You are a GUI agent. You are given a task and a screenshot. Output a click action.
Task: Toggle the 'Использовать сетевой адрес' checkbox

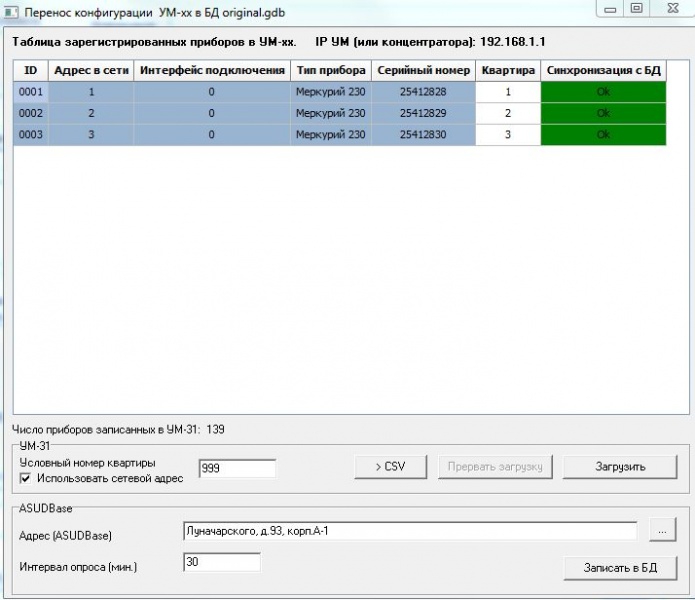click(x=26, y=478)
